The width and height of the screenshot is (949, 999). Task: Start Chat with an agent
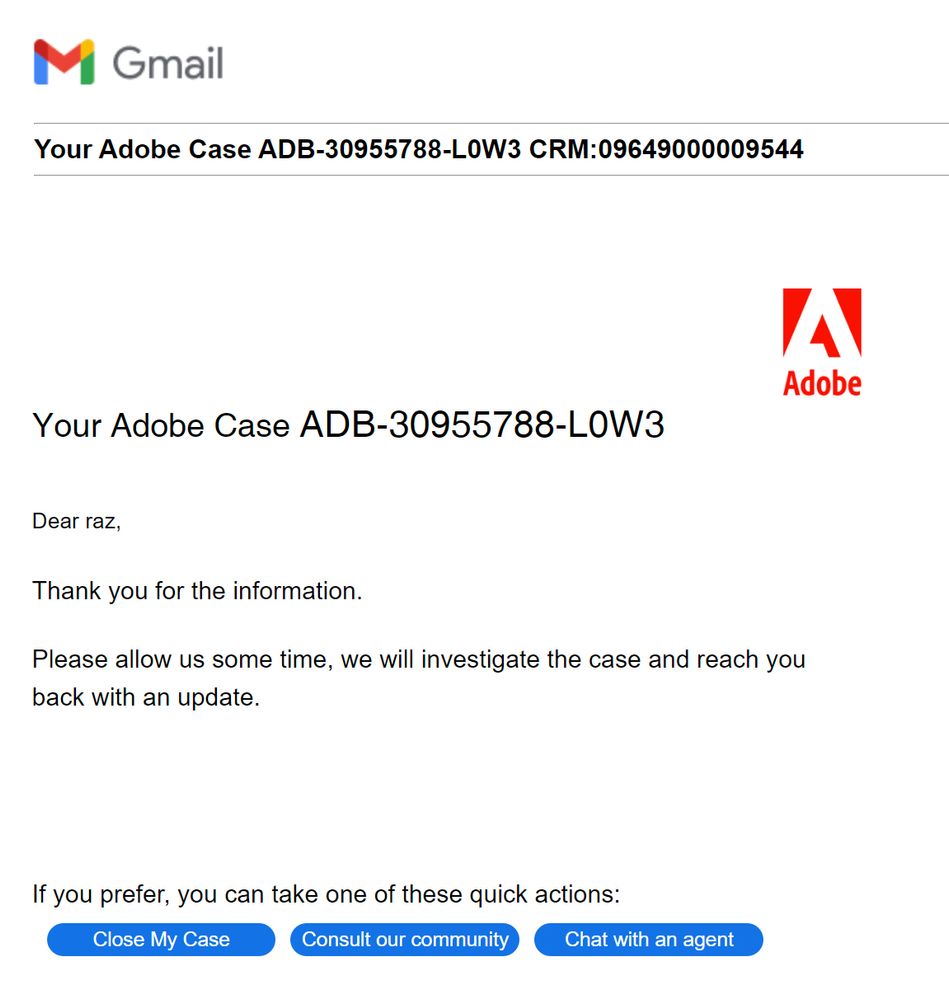point(648,939)
